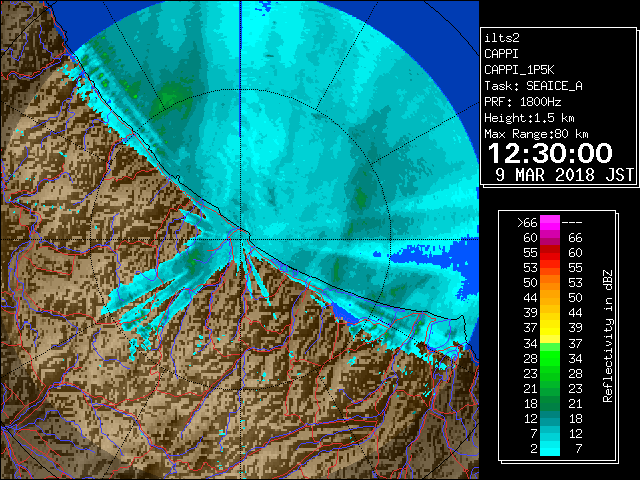The image size is (640, 480).
Task: Select the "---" legend label
Action: pos(572,223)
